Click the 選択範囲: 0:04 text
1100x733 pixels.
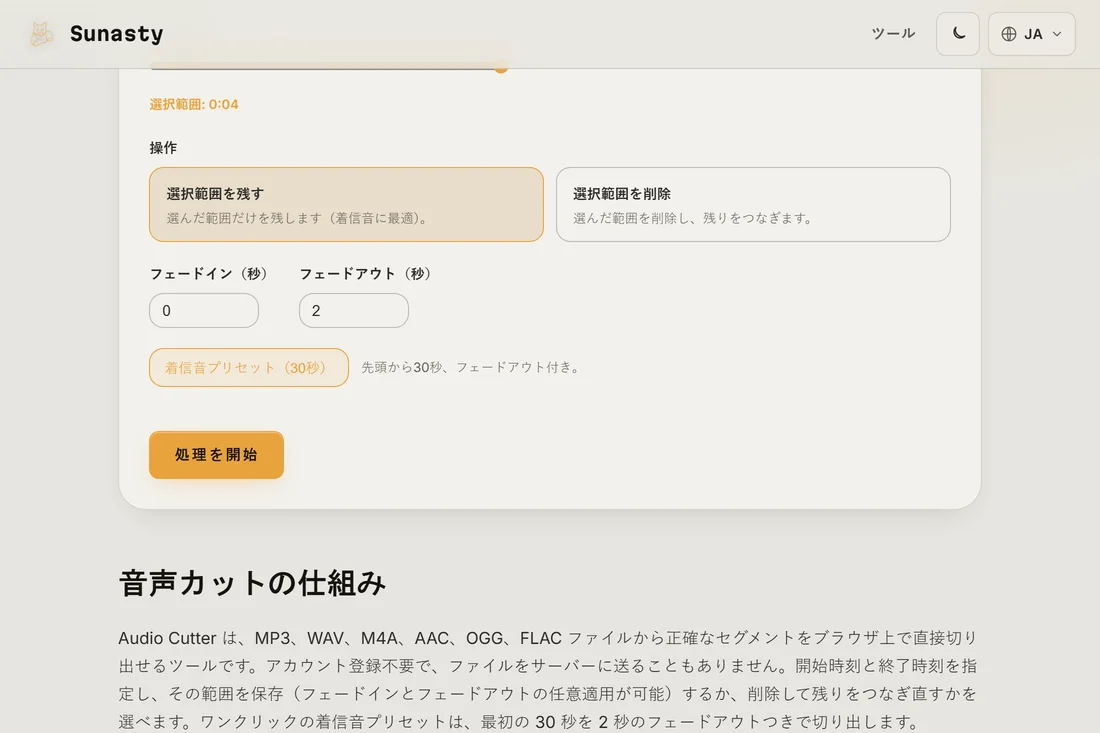[194, 105]
